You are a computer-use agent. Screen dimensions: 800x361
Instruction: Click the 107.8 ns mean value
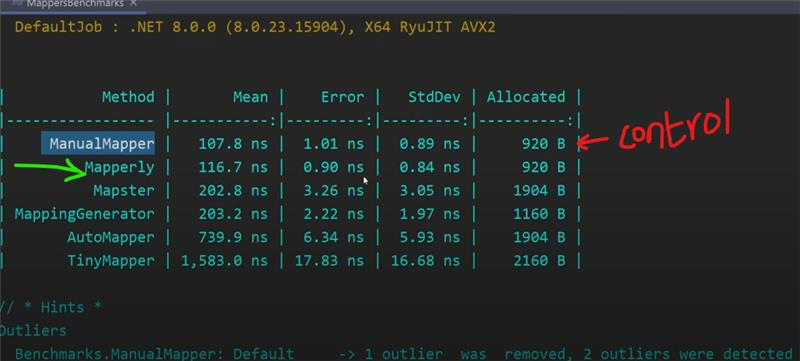(x=233, y=144)
